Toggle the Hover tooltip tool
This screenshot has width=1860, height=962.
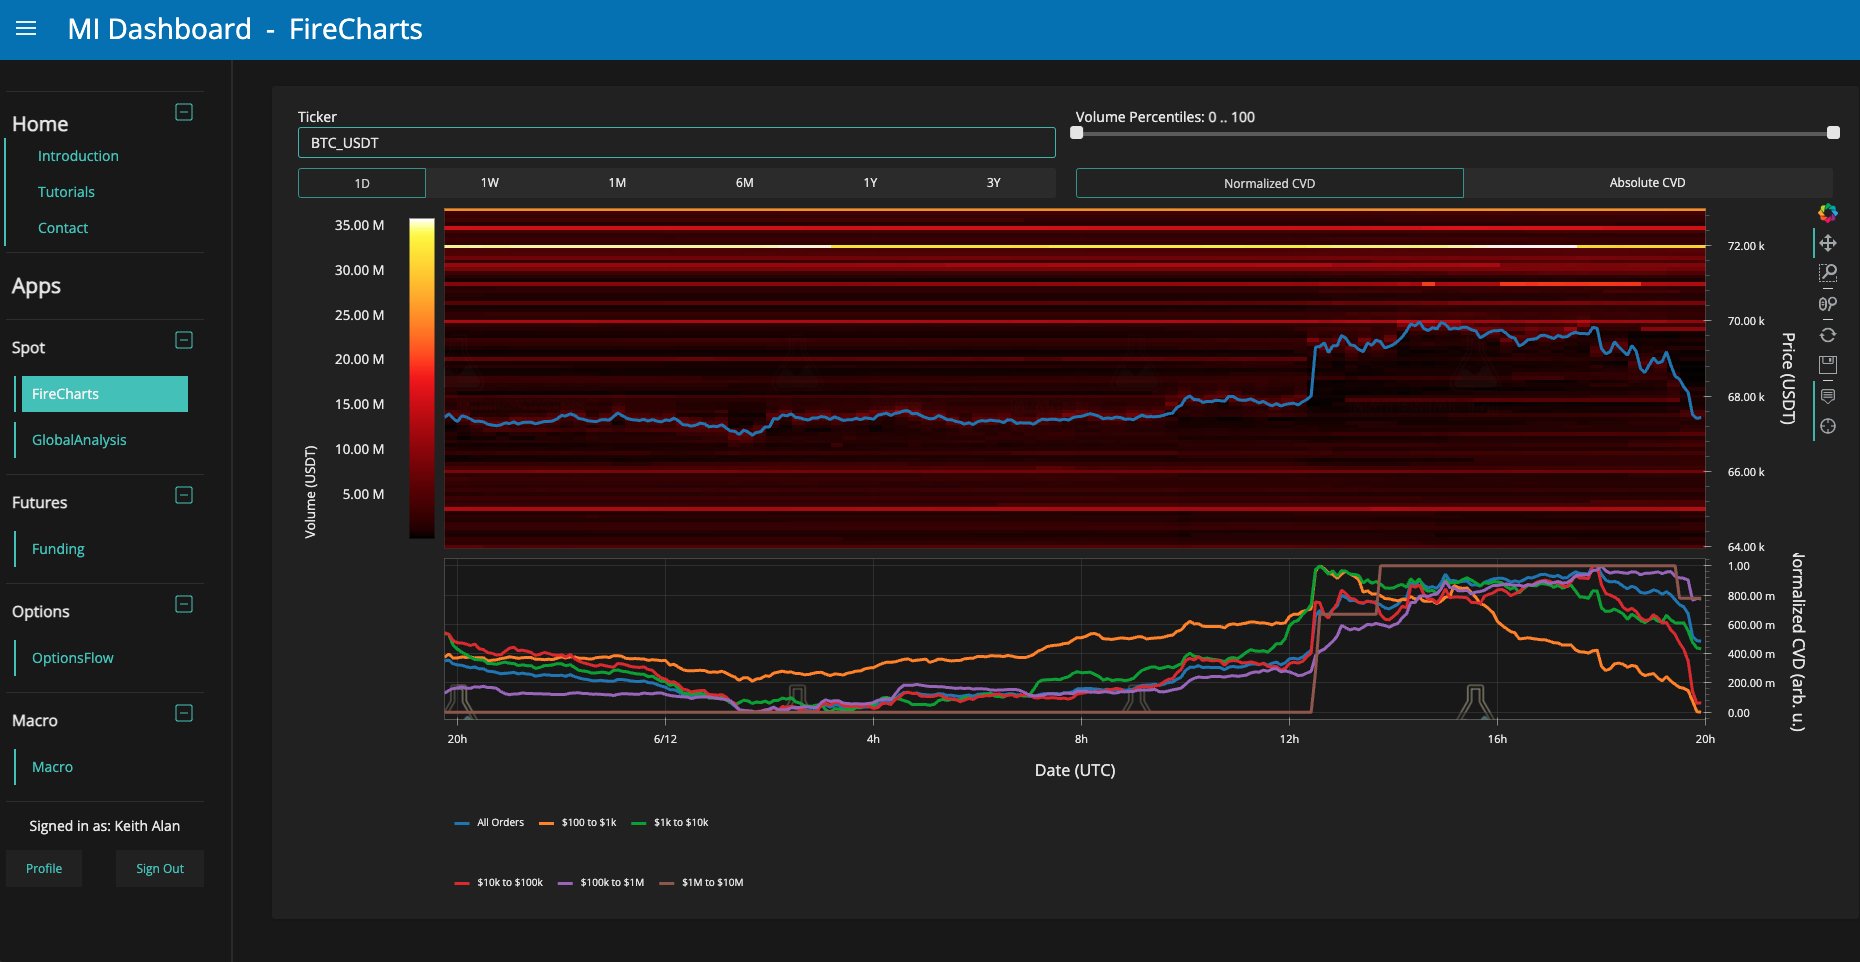(x=1828, y=396)
